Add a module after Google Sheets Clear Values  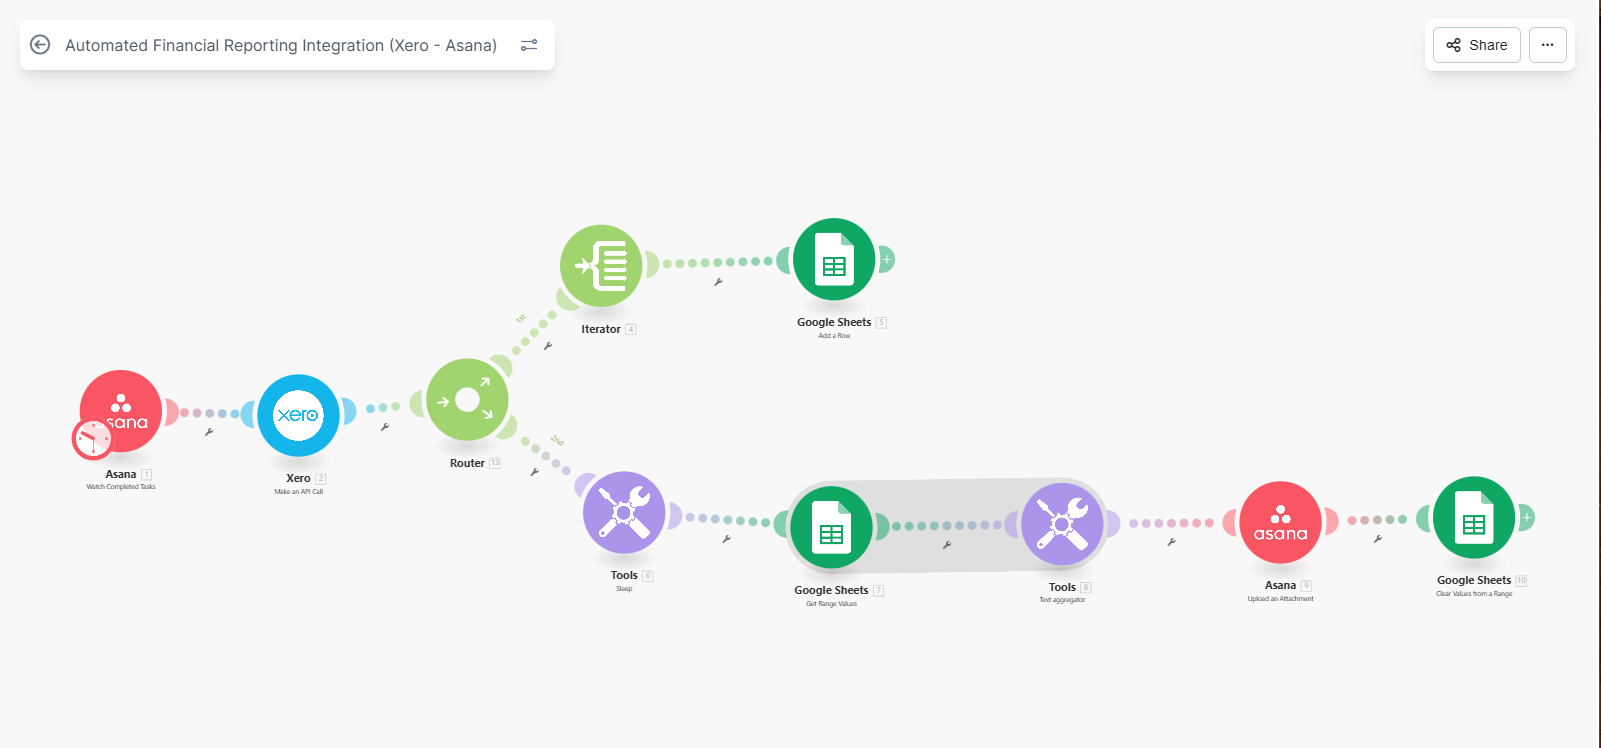[x=1526, y=518]
